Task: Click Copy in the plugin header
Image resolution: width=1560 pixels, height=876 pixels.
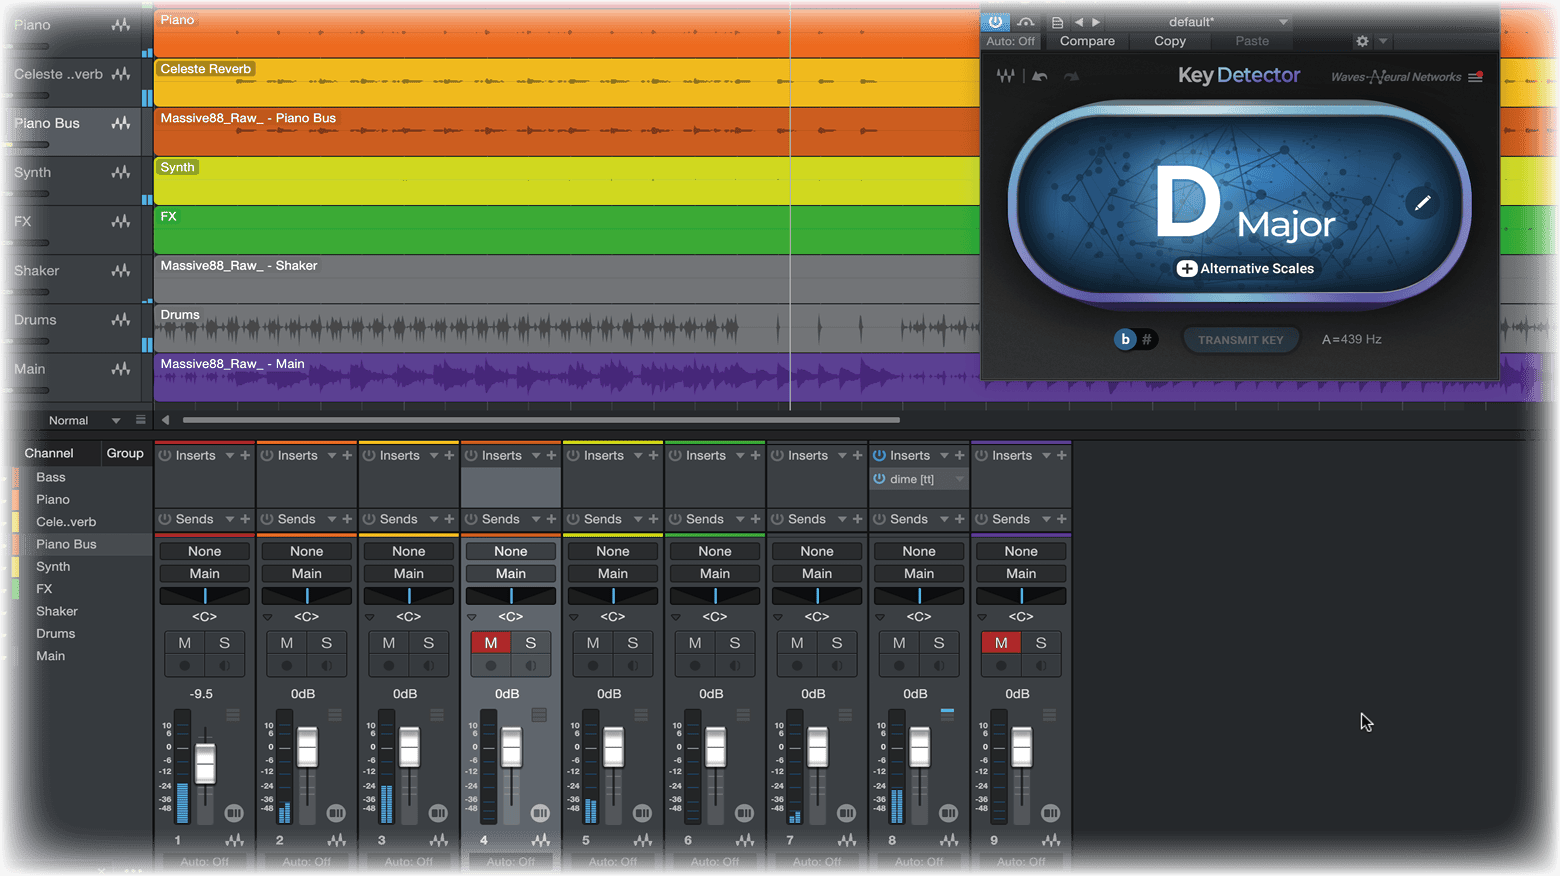Action: (1170, 41)
